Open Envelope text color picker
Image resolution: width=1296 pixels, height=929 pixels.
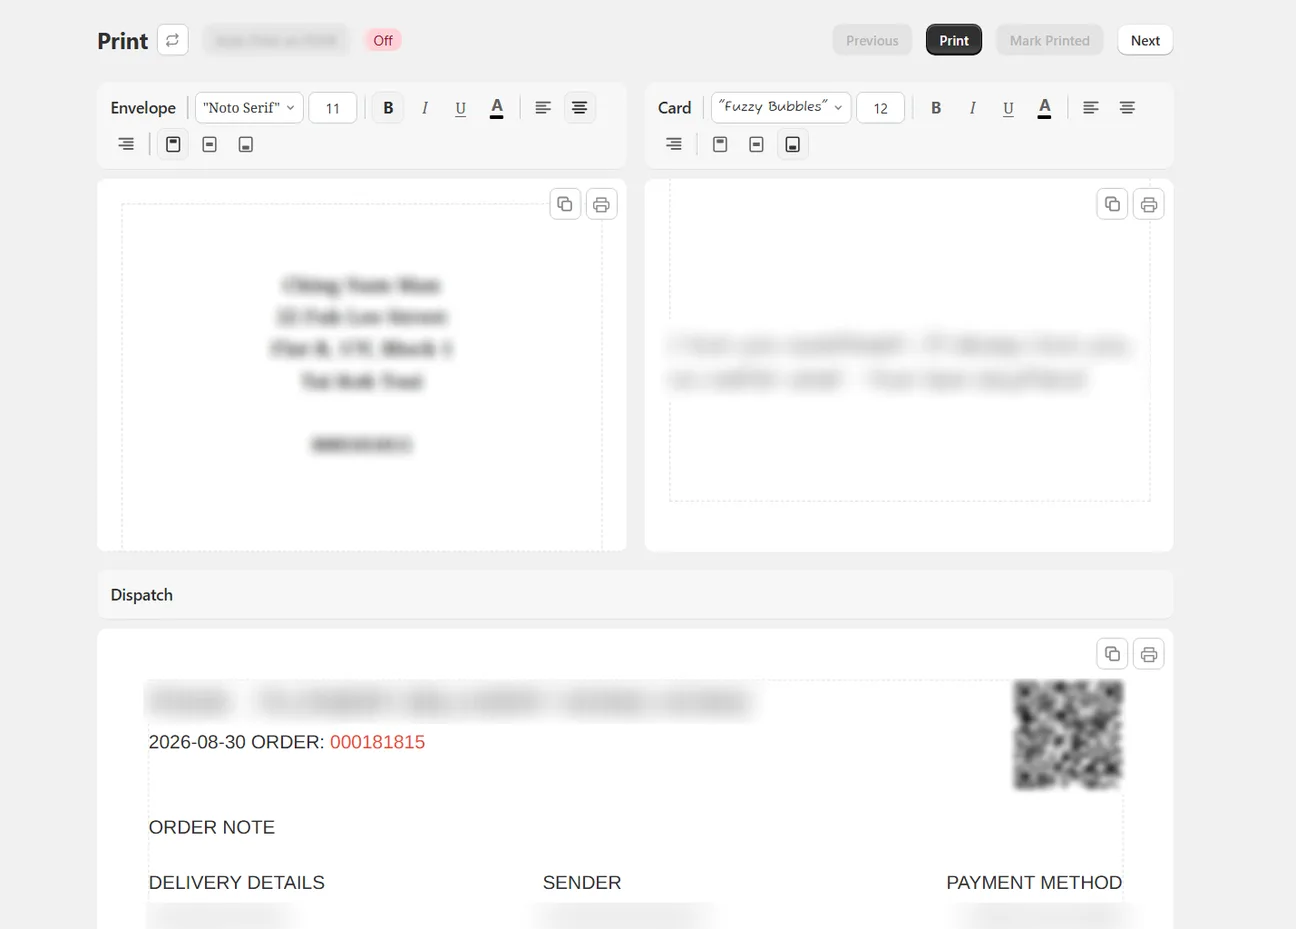(x=497, y=107)
